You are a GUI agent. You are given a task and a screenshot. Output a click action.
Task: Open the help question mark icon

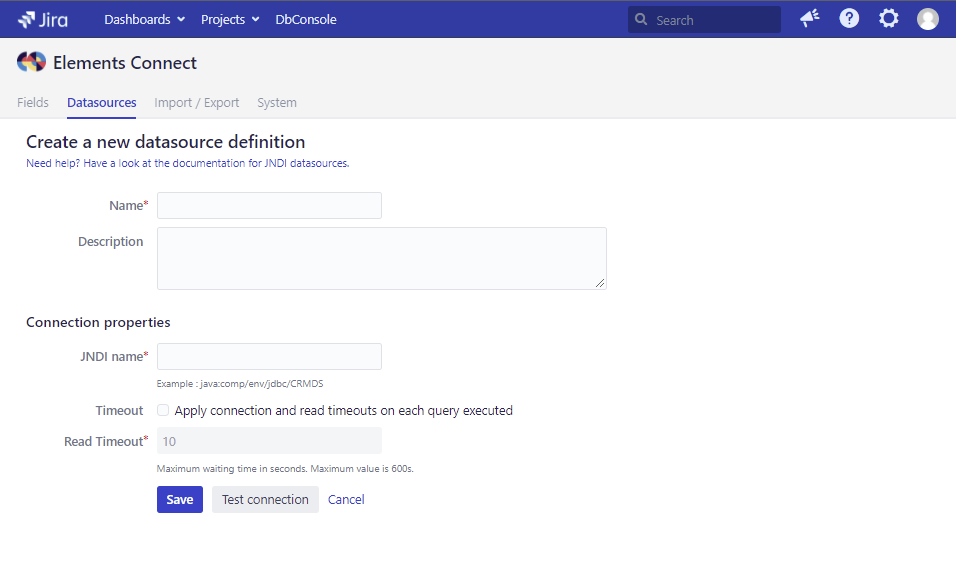849,19
